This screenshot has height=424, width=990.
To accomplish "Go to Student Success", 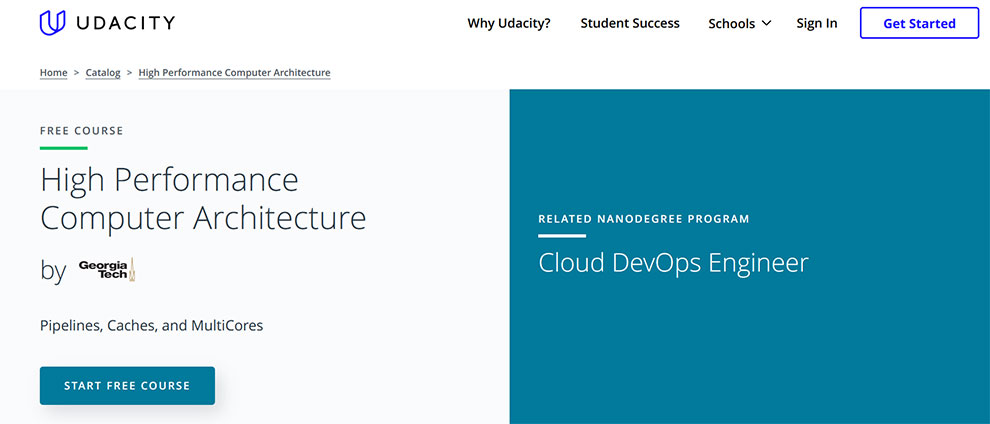I will point(630,23).
